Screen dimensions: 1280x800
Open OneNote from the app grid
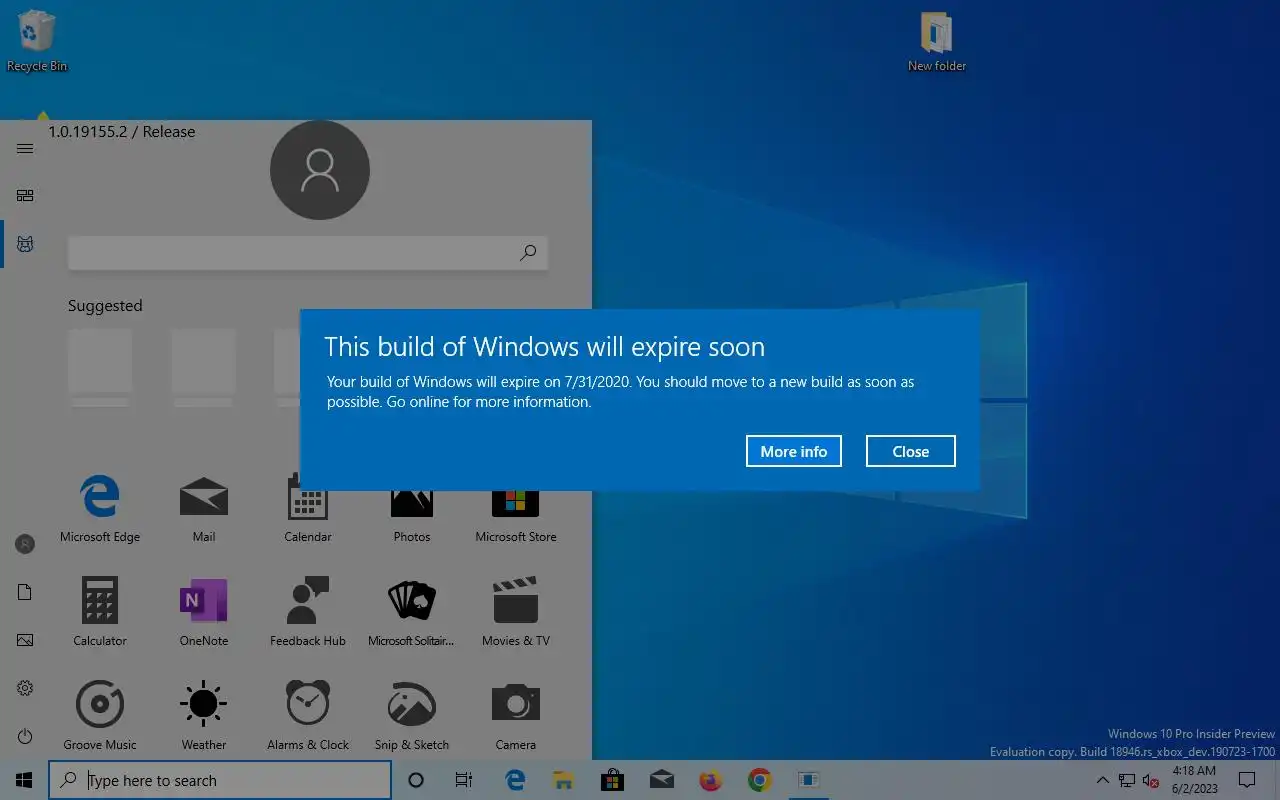204,612
